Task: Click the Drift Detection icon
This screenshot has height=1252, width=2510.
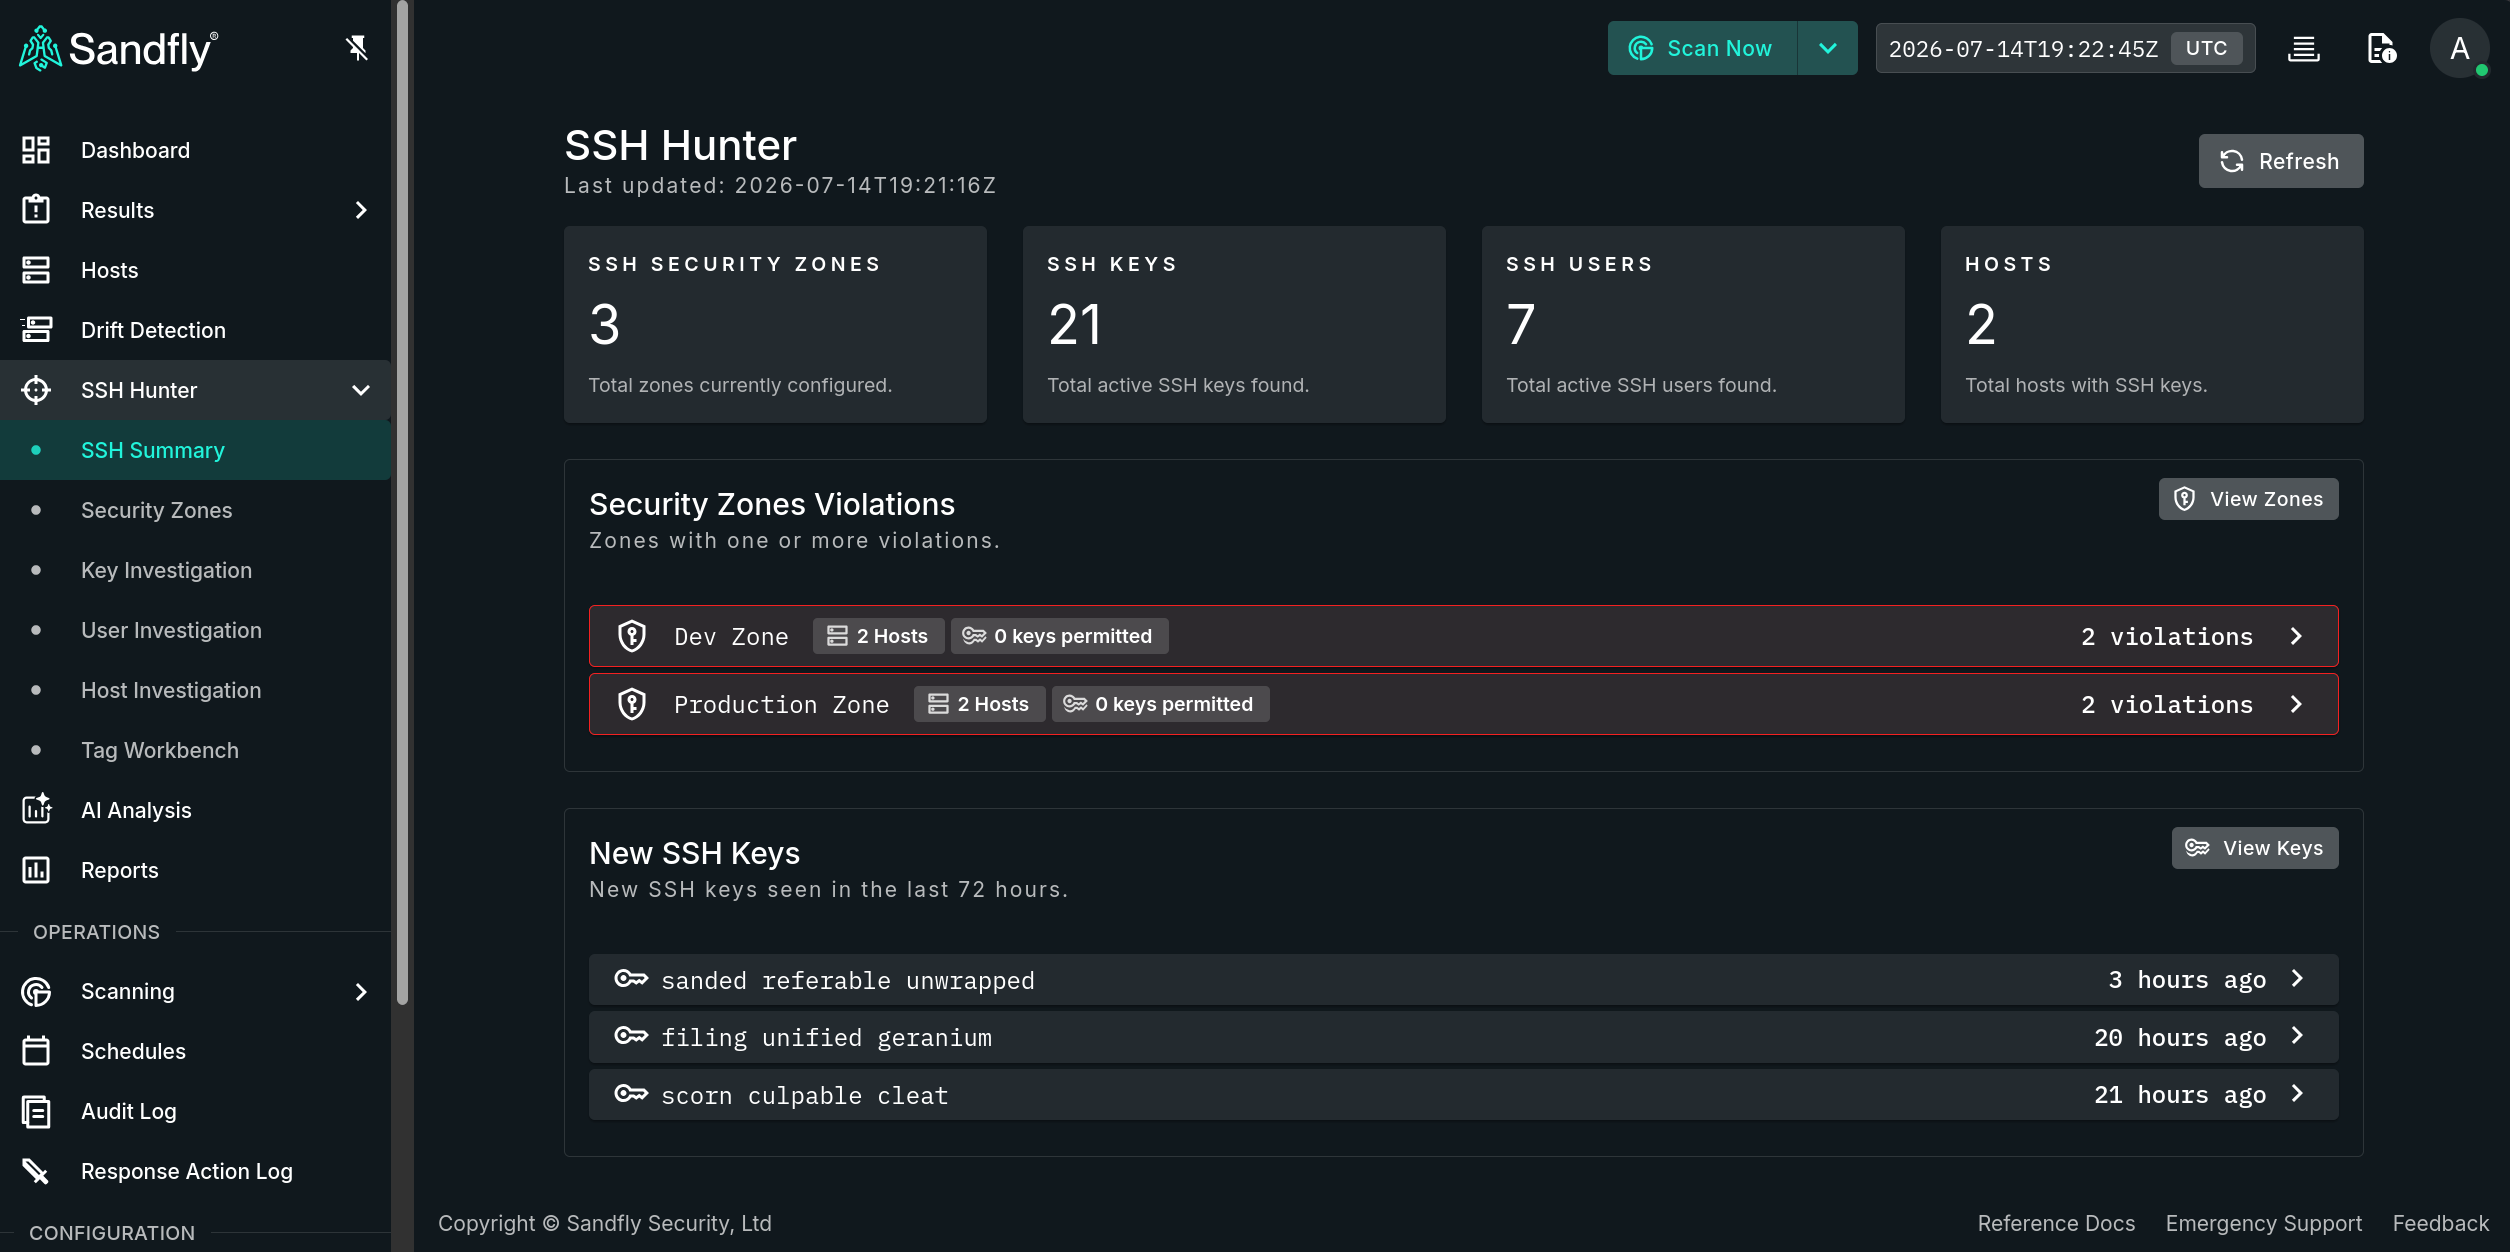Action: coord(36,330)
